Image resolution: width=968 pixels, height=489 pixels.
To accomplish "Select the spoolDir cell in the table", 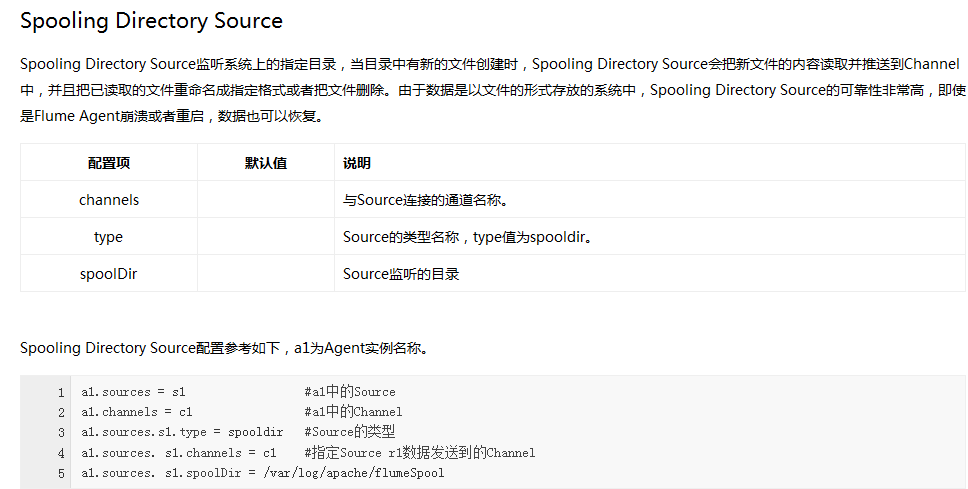I will [x=108, y=274].
